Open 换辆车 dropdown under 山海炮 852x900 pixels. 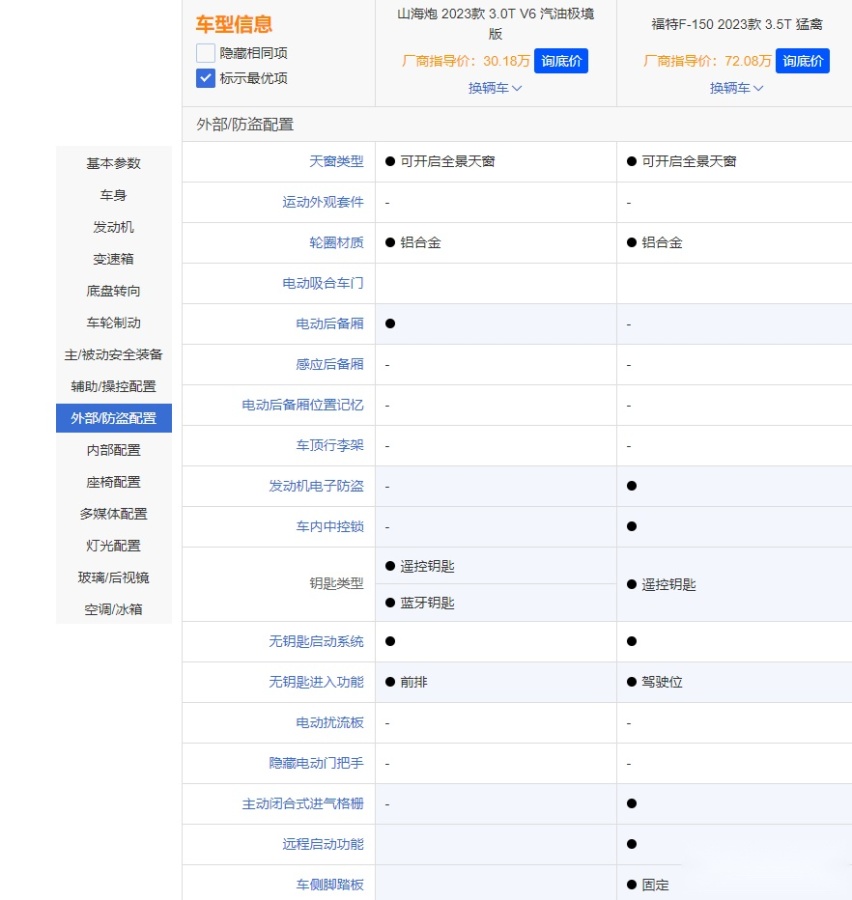tap(495, 88)
